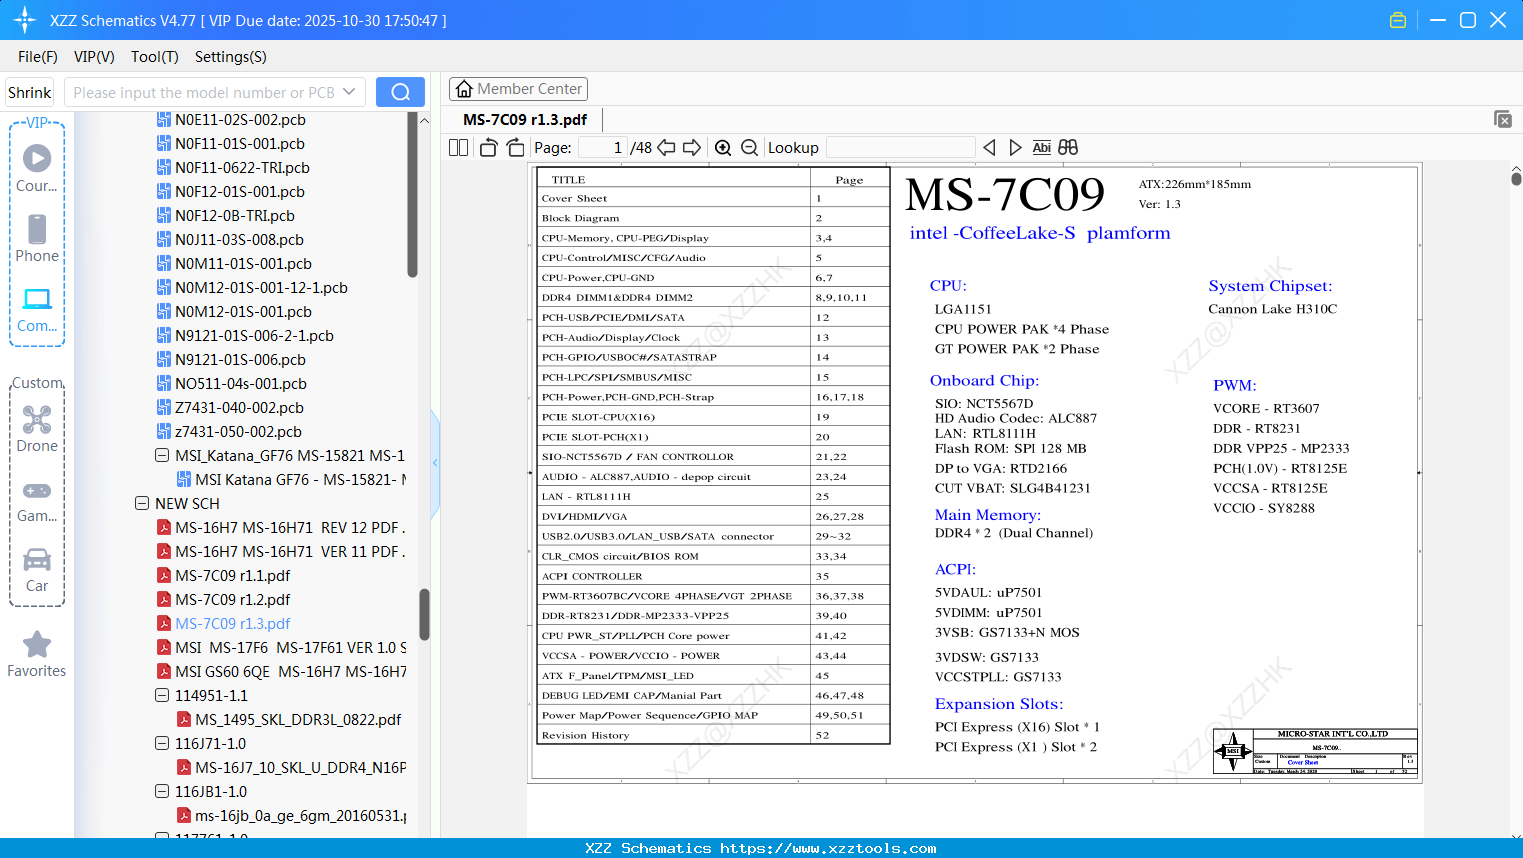Viewport: 1523px width, 858px height.
Task: Select the MS-7C09 r1.3.pdf tab
Action: tap(525, 119)
